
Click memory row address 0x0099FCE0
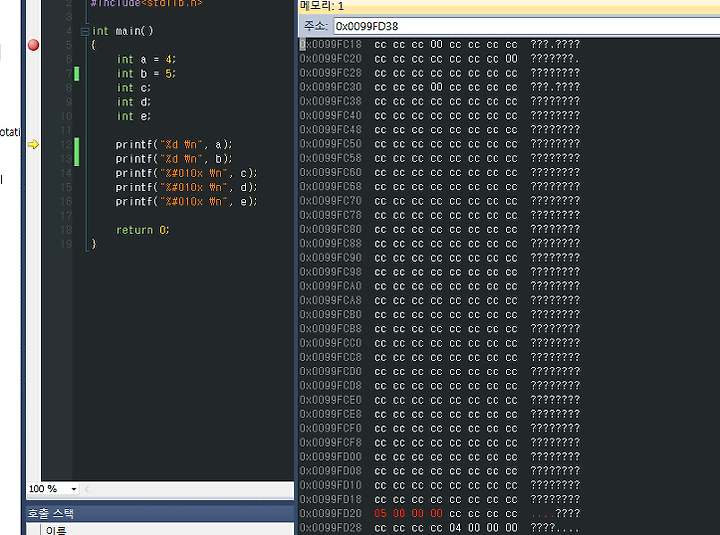pyautogui.click(x=331, y=400)
